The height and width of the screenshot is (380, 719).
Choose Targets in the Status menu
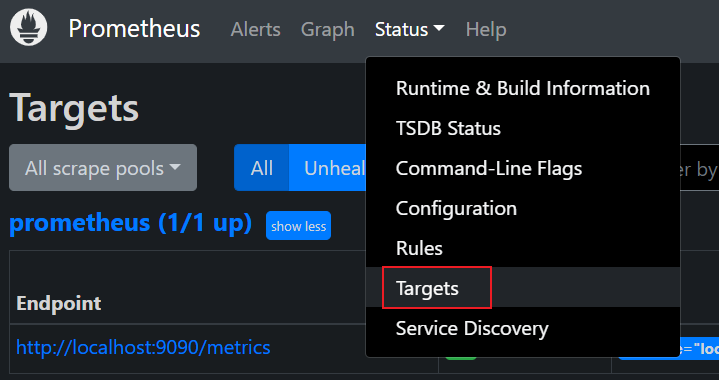(x=523, y=288)
